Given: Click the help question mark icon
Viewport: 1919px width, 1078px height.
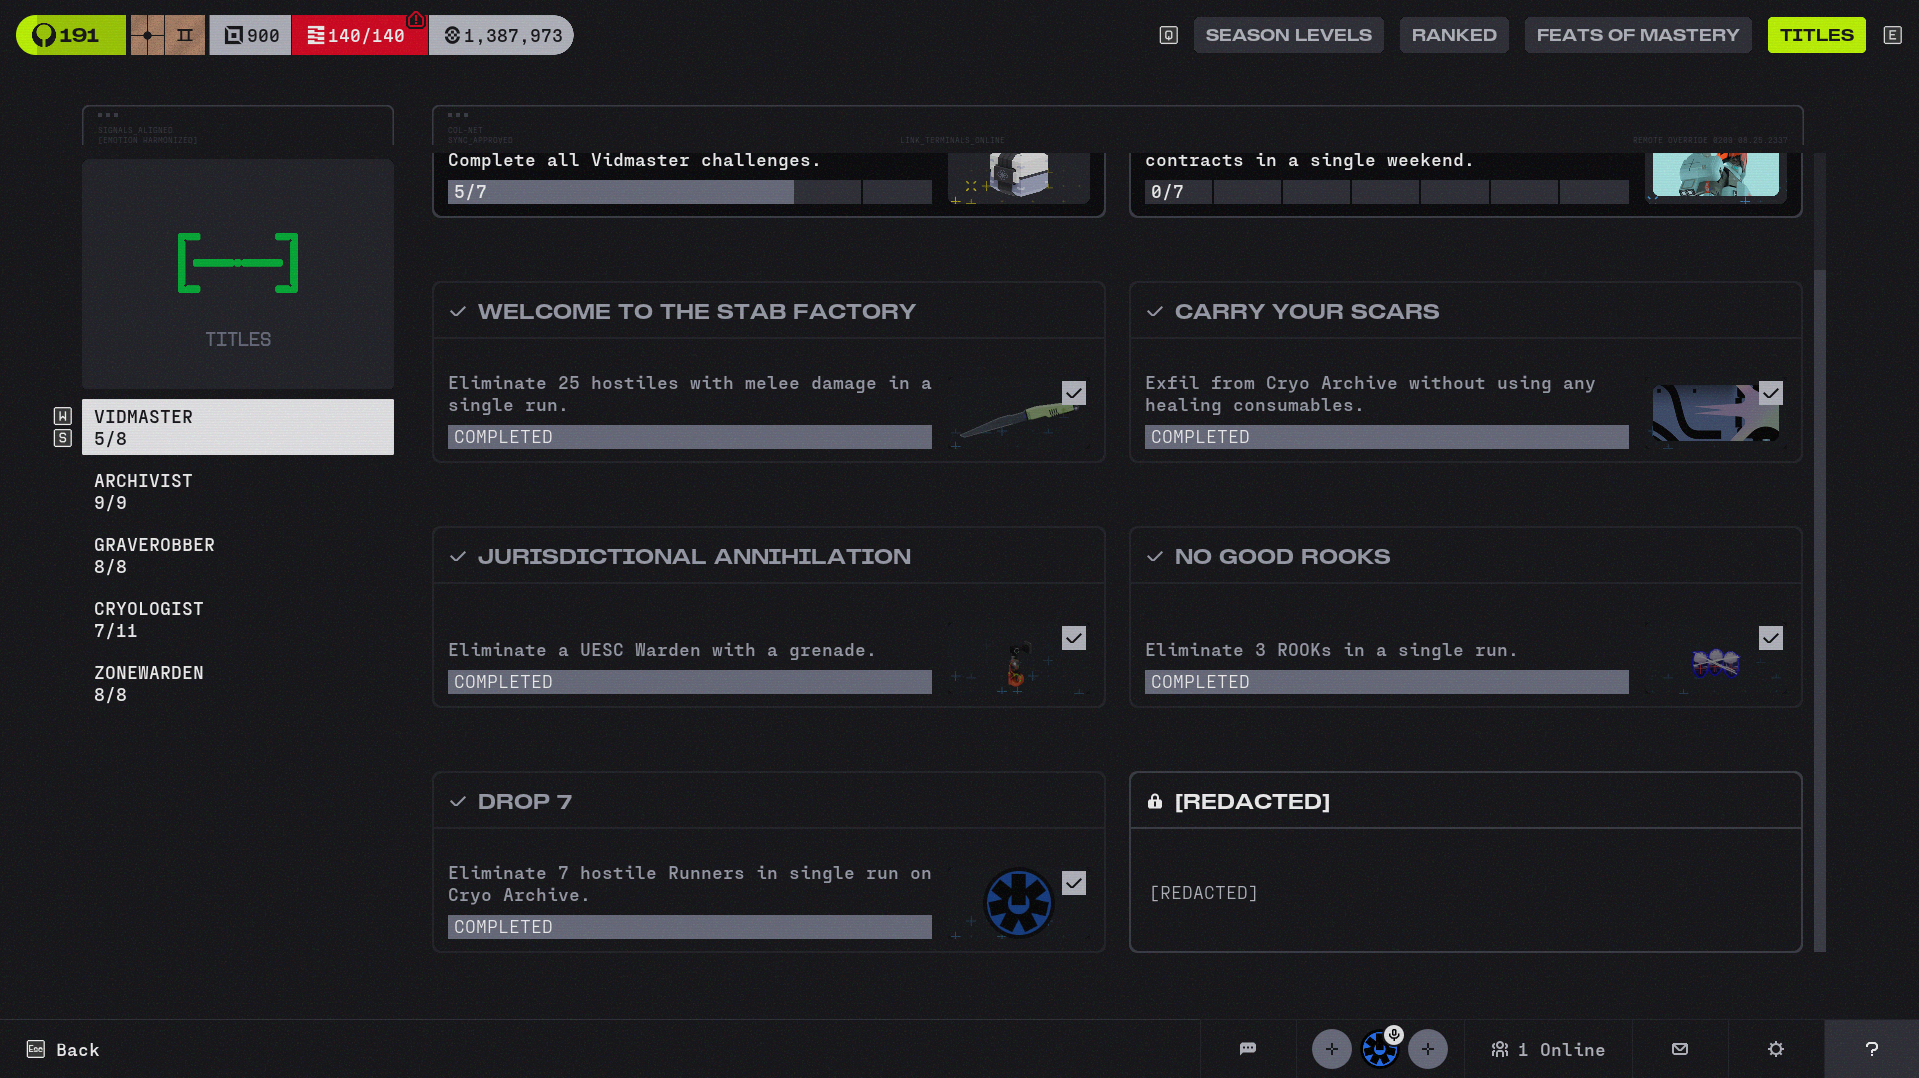Looking at the screenshot, I should point(1871,1049).
